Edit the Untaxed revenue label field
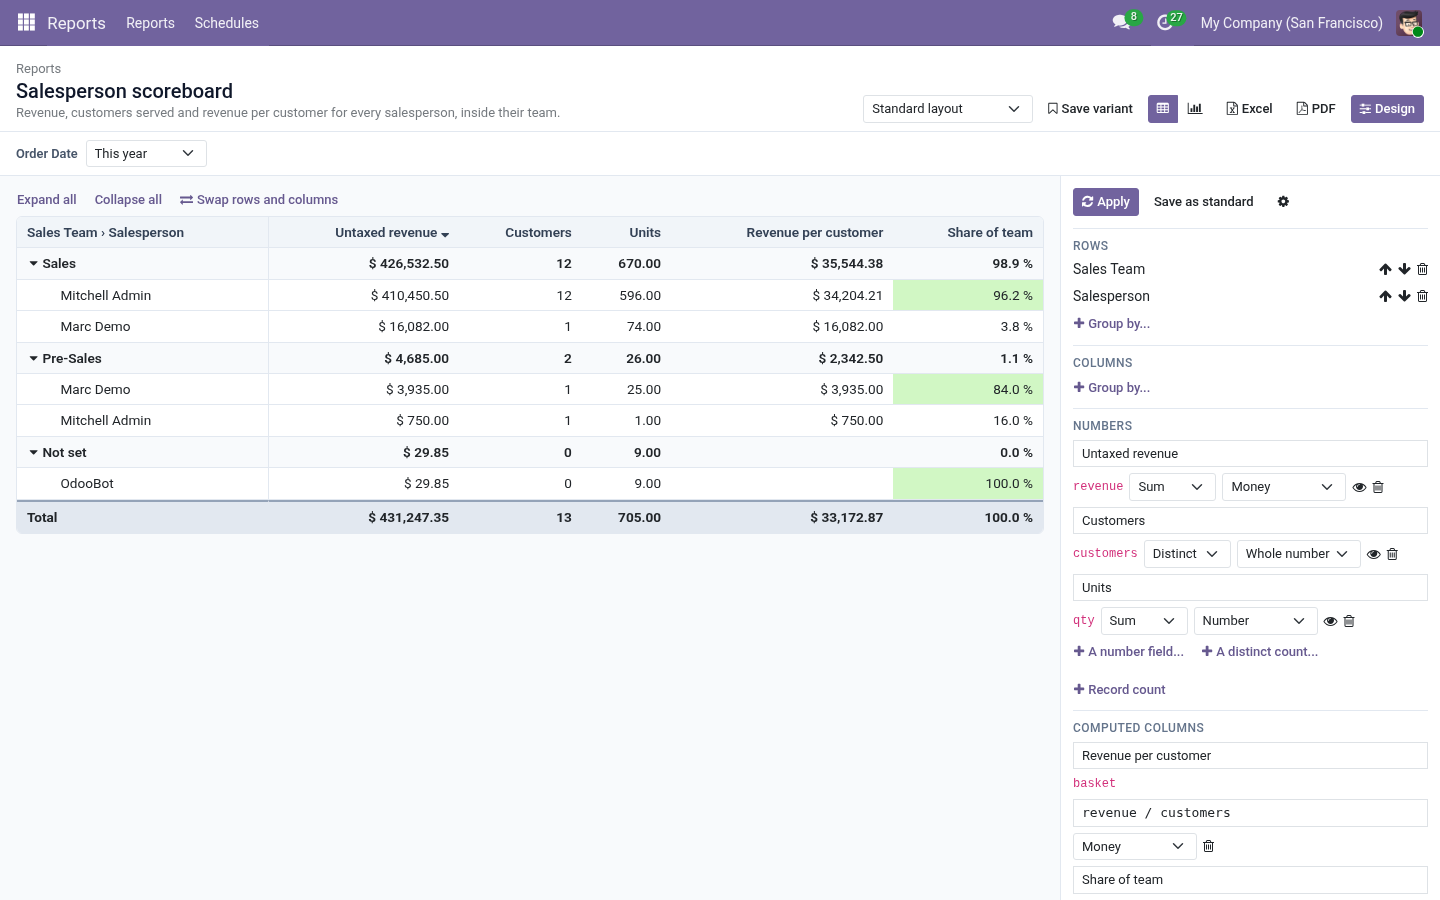Viewport: 1440px width, 900px height. (1250, 454)
